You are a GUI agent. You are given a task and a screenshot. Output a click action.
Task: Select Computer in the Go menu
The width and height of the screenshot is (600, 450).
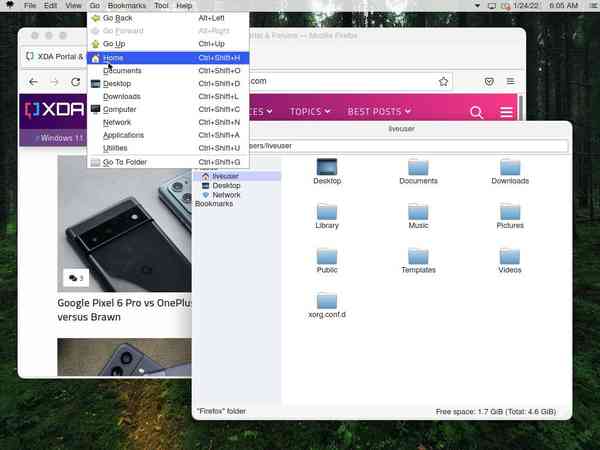tap(168, 109)
